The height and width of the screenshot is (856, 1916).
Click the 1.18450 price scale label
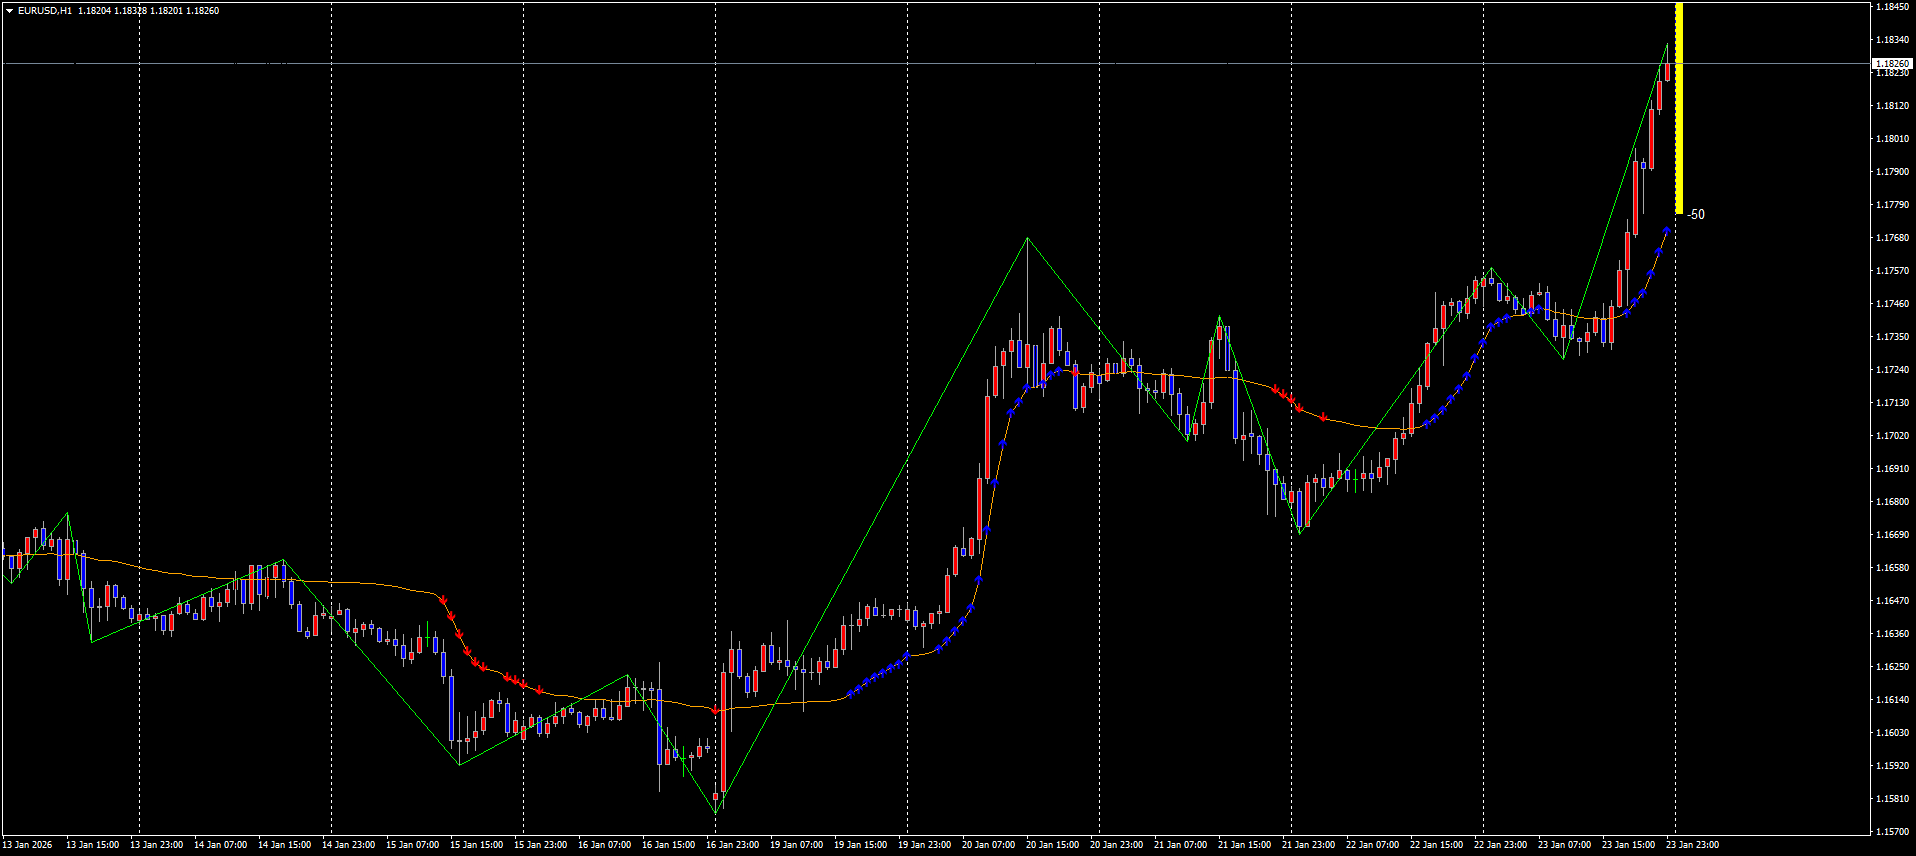[x=1892, y=7]
